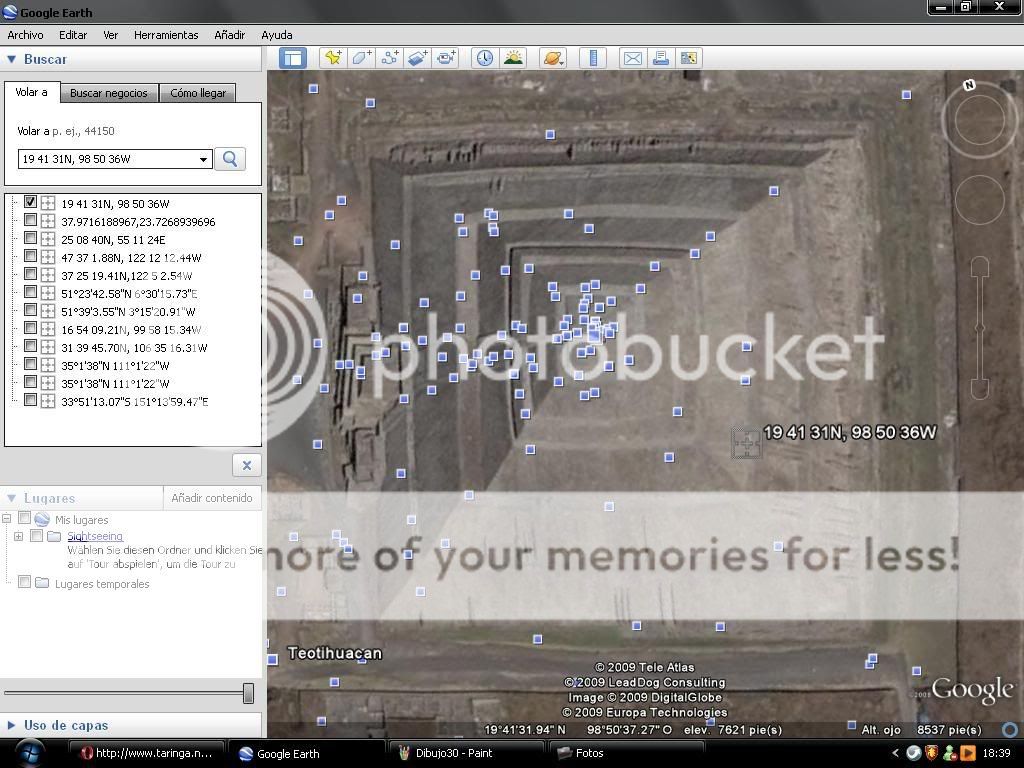Expand the Uso de capas panel
Image resolution: width=1024 pixels, height=768 pixels.
coord(11,725)
